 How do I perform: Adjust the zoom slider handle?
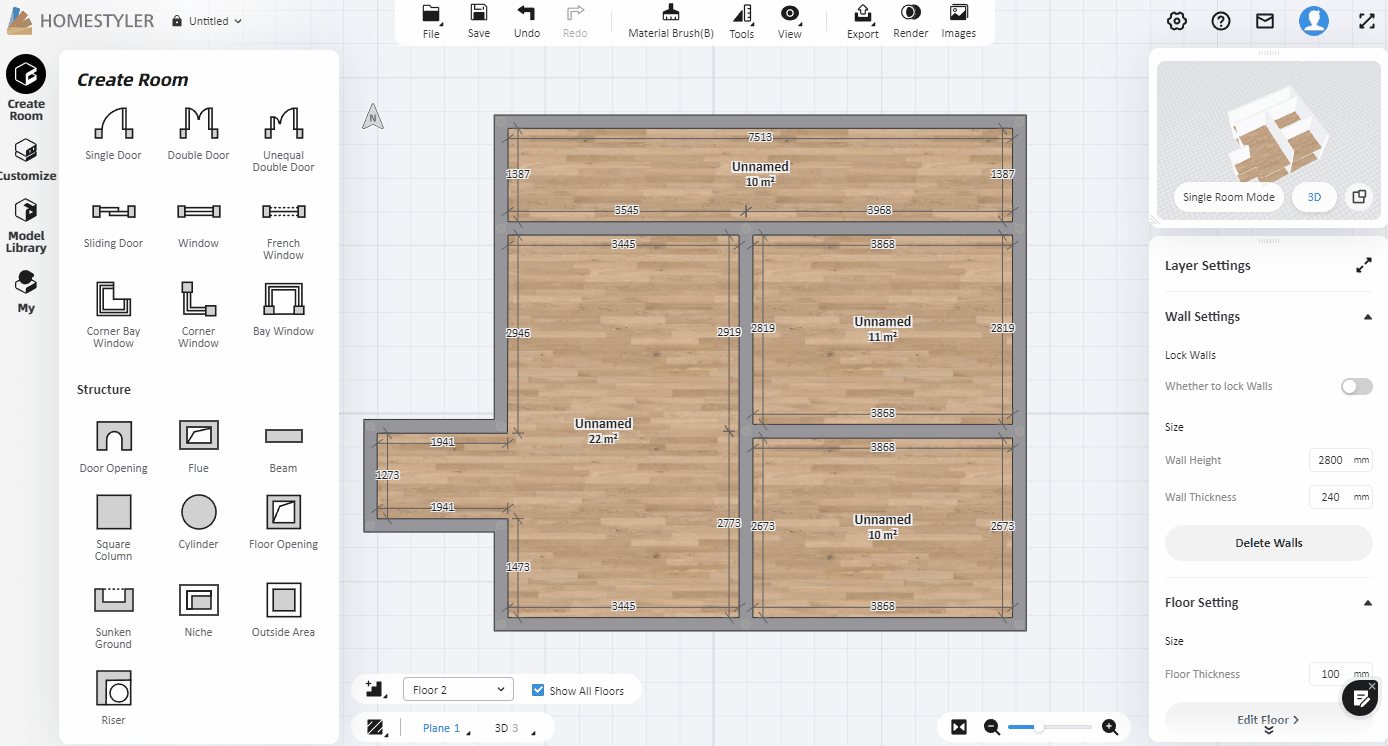click(x=1040, y=727)
